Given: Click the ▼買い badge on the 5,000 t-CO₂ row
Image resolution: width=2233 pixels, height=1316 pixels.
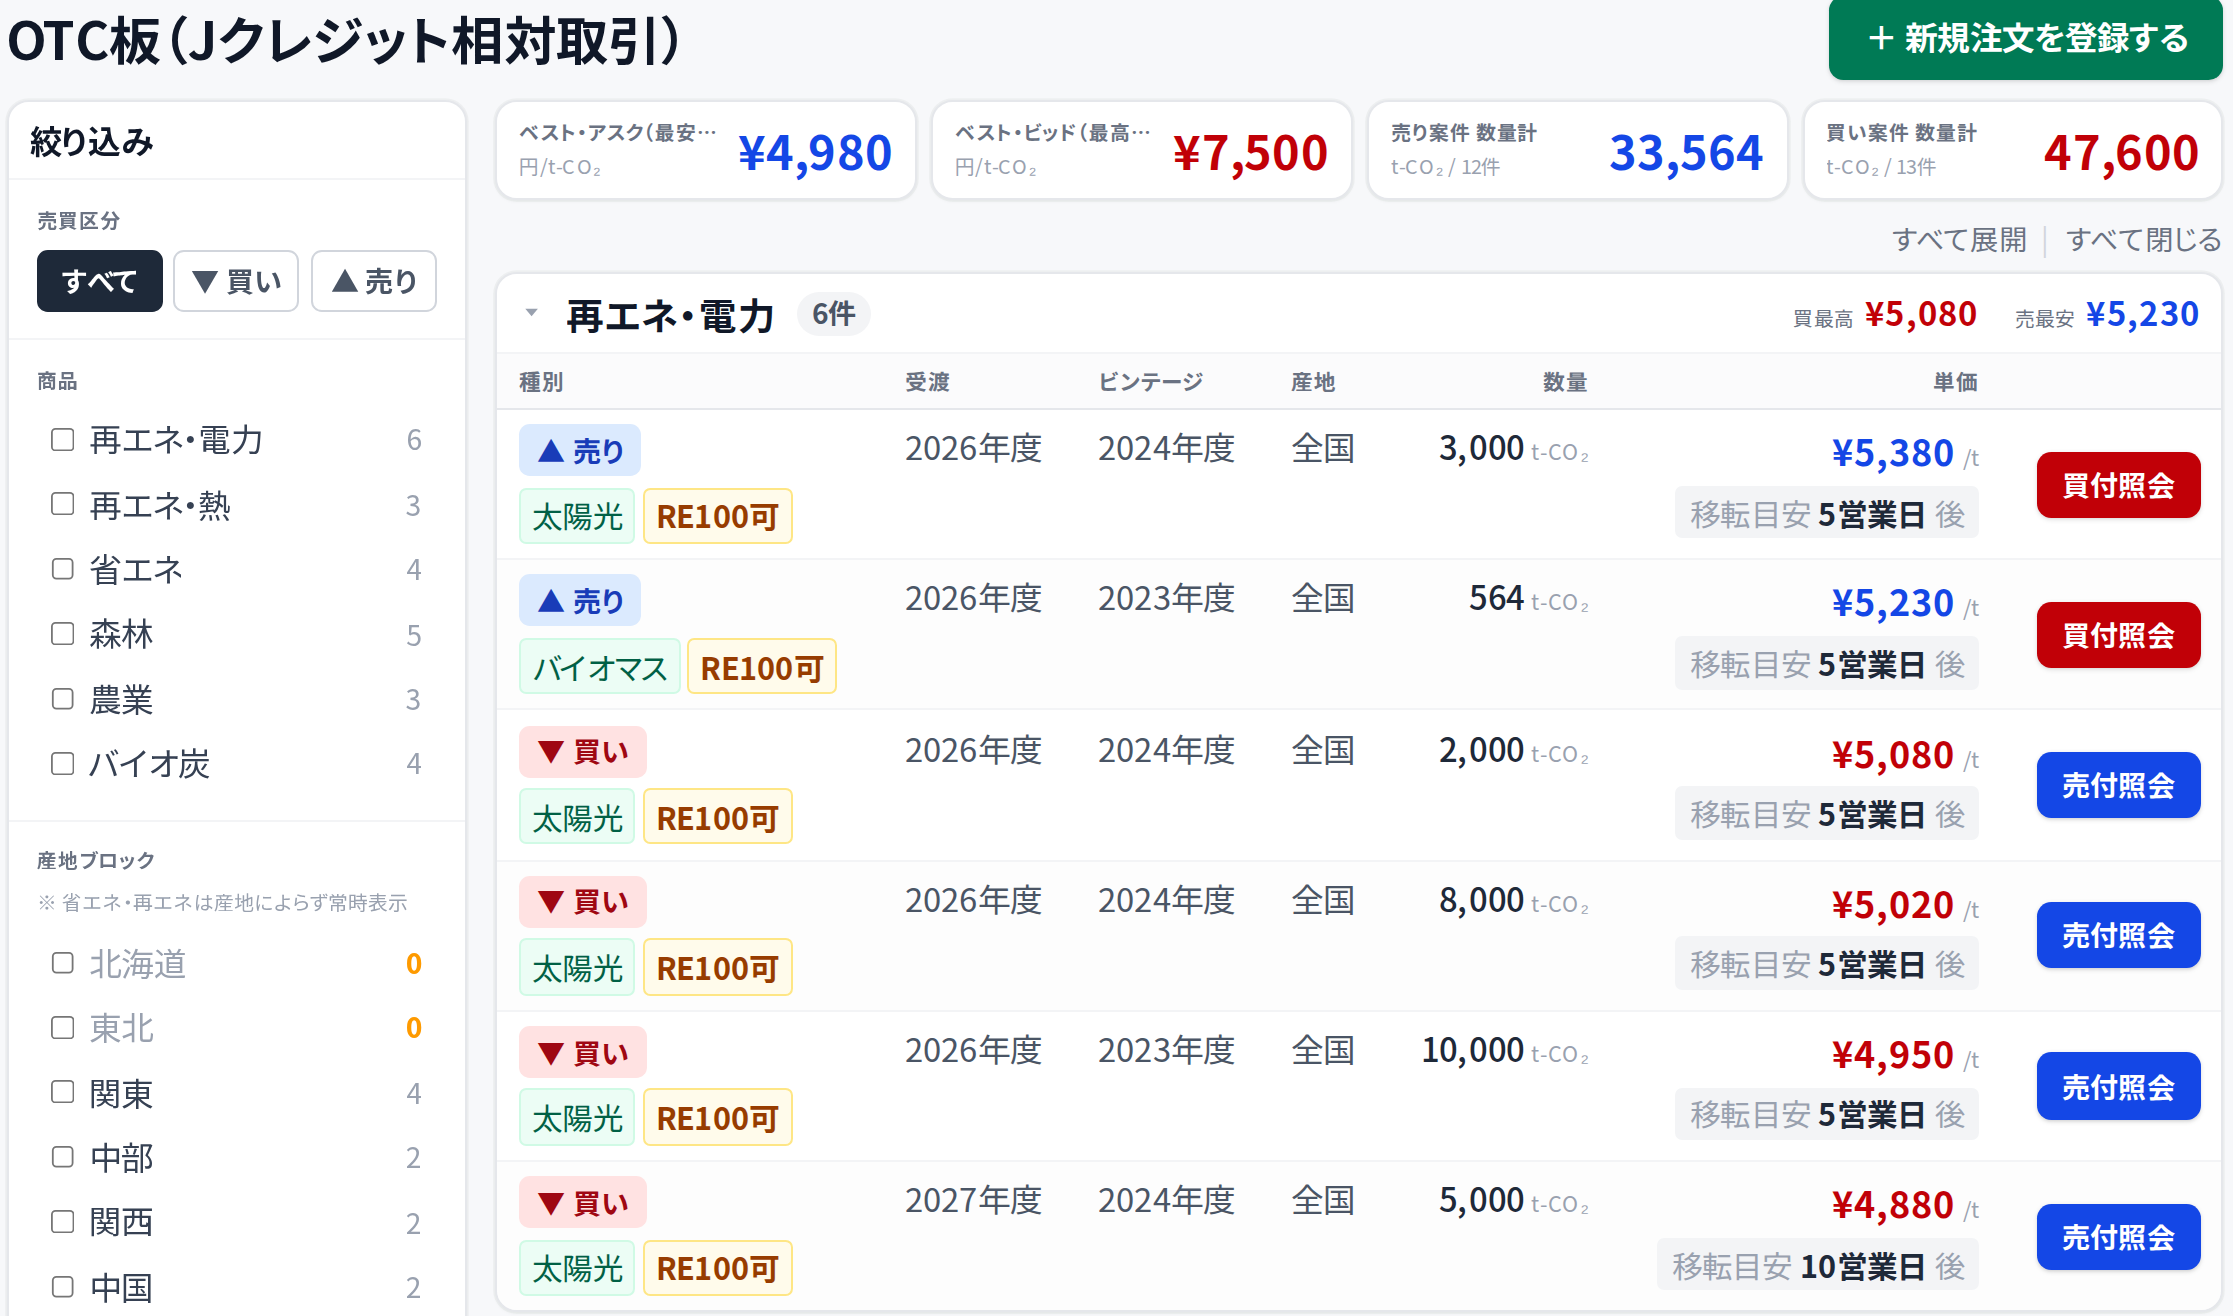Looking at the screenshot, I should coord(583,1203).
